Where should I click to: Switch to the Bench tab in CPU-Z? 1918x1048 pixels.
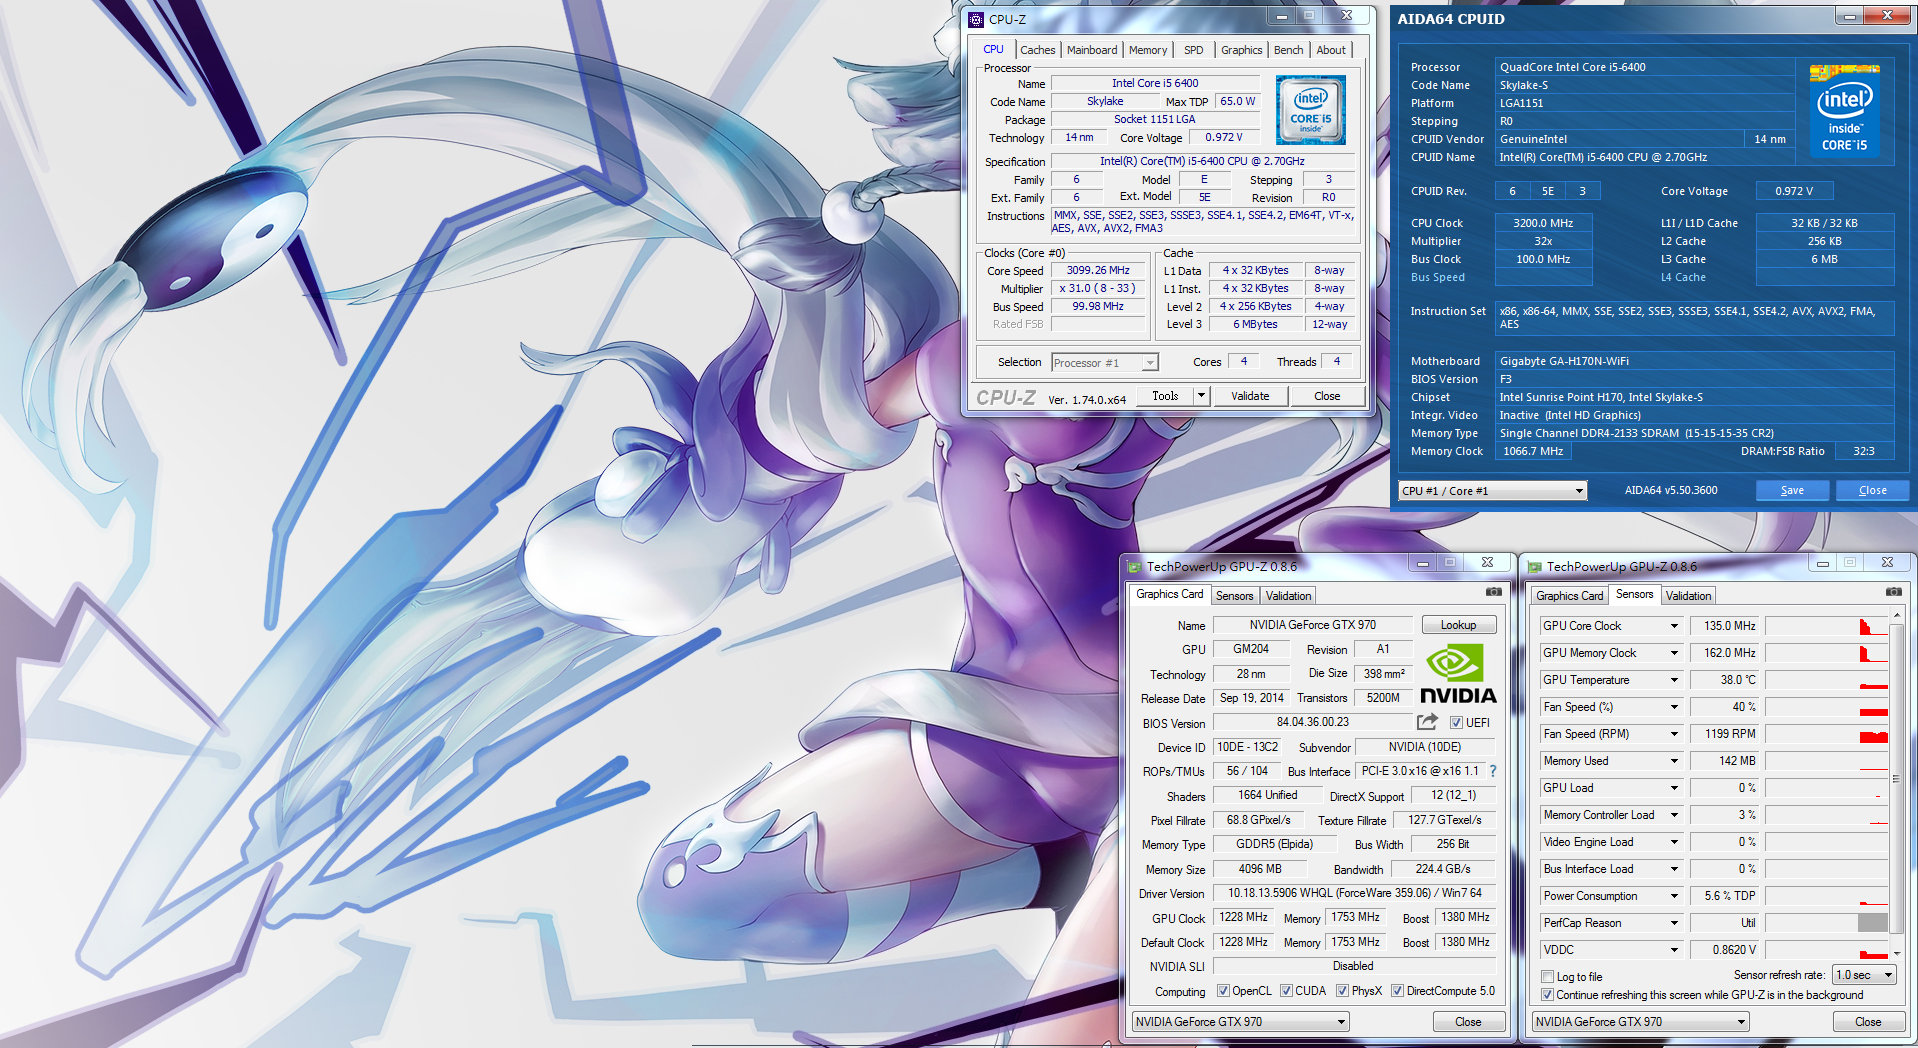[1289, 50]
